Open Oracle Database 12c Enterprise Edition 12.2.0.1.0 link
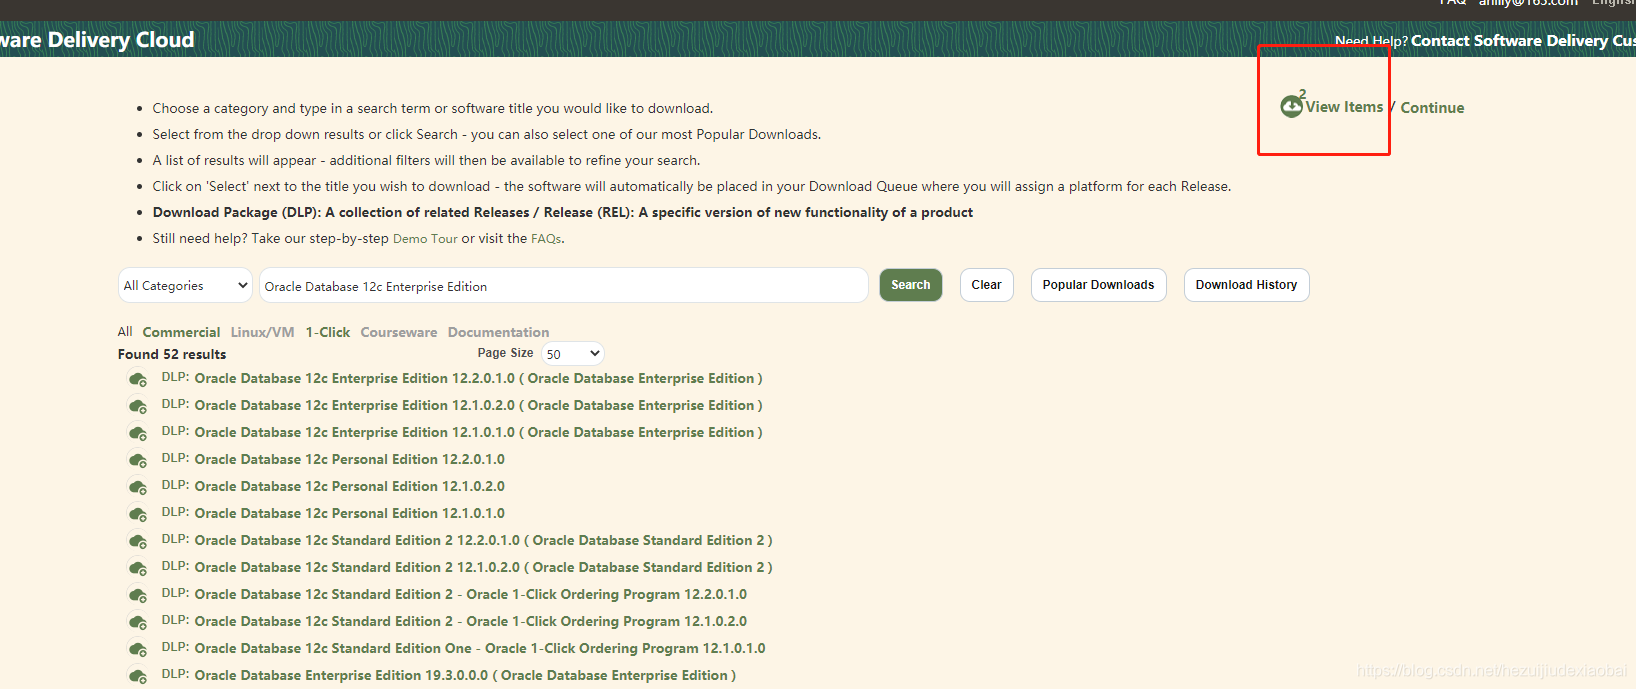 [x=478, y=379]
